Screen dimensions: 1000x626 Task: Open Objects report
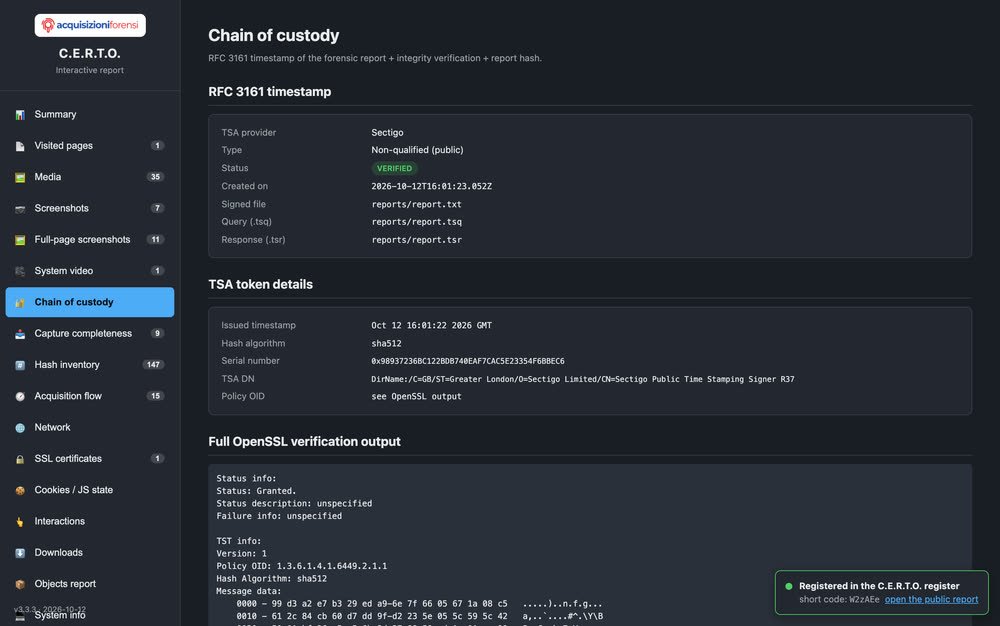click(90, 583)
